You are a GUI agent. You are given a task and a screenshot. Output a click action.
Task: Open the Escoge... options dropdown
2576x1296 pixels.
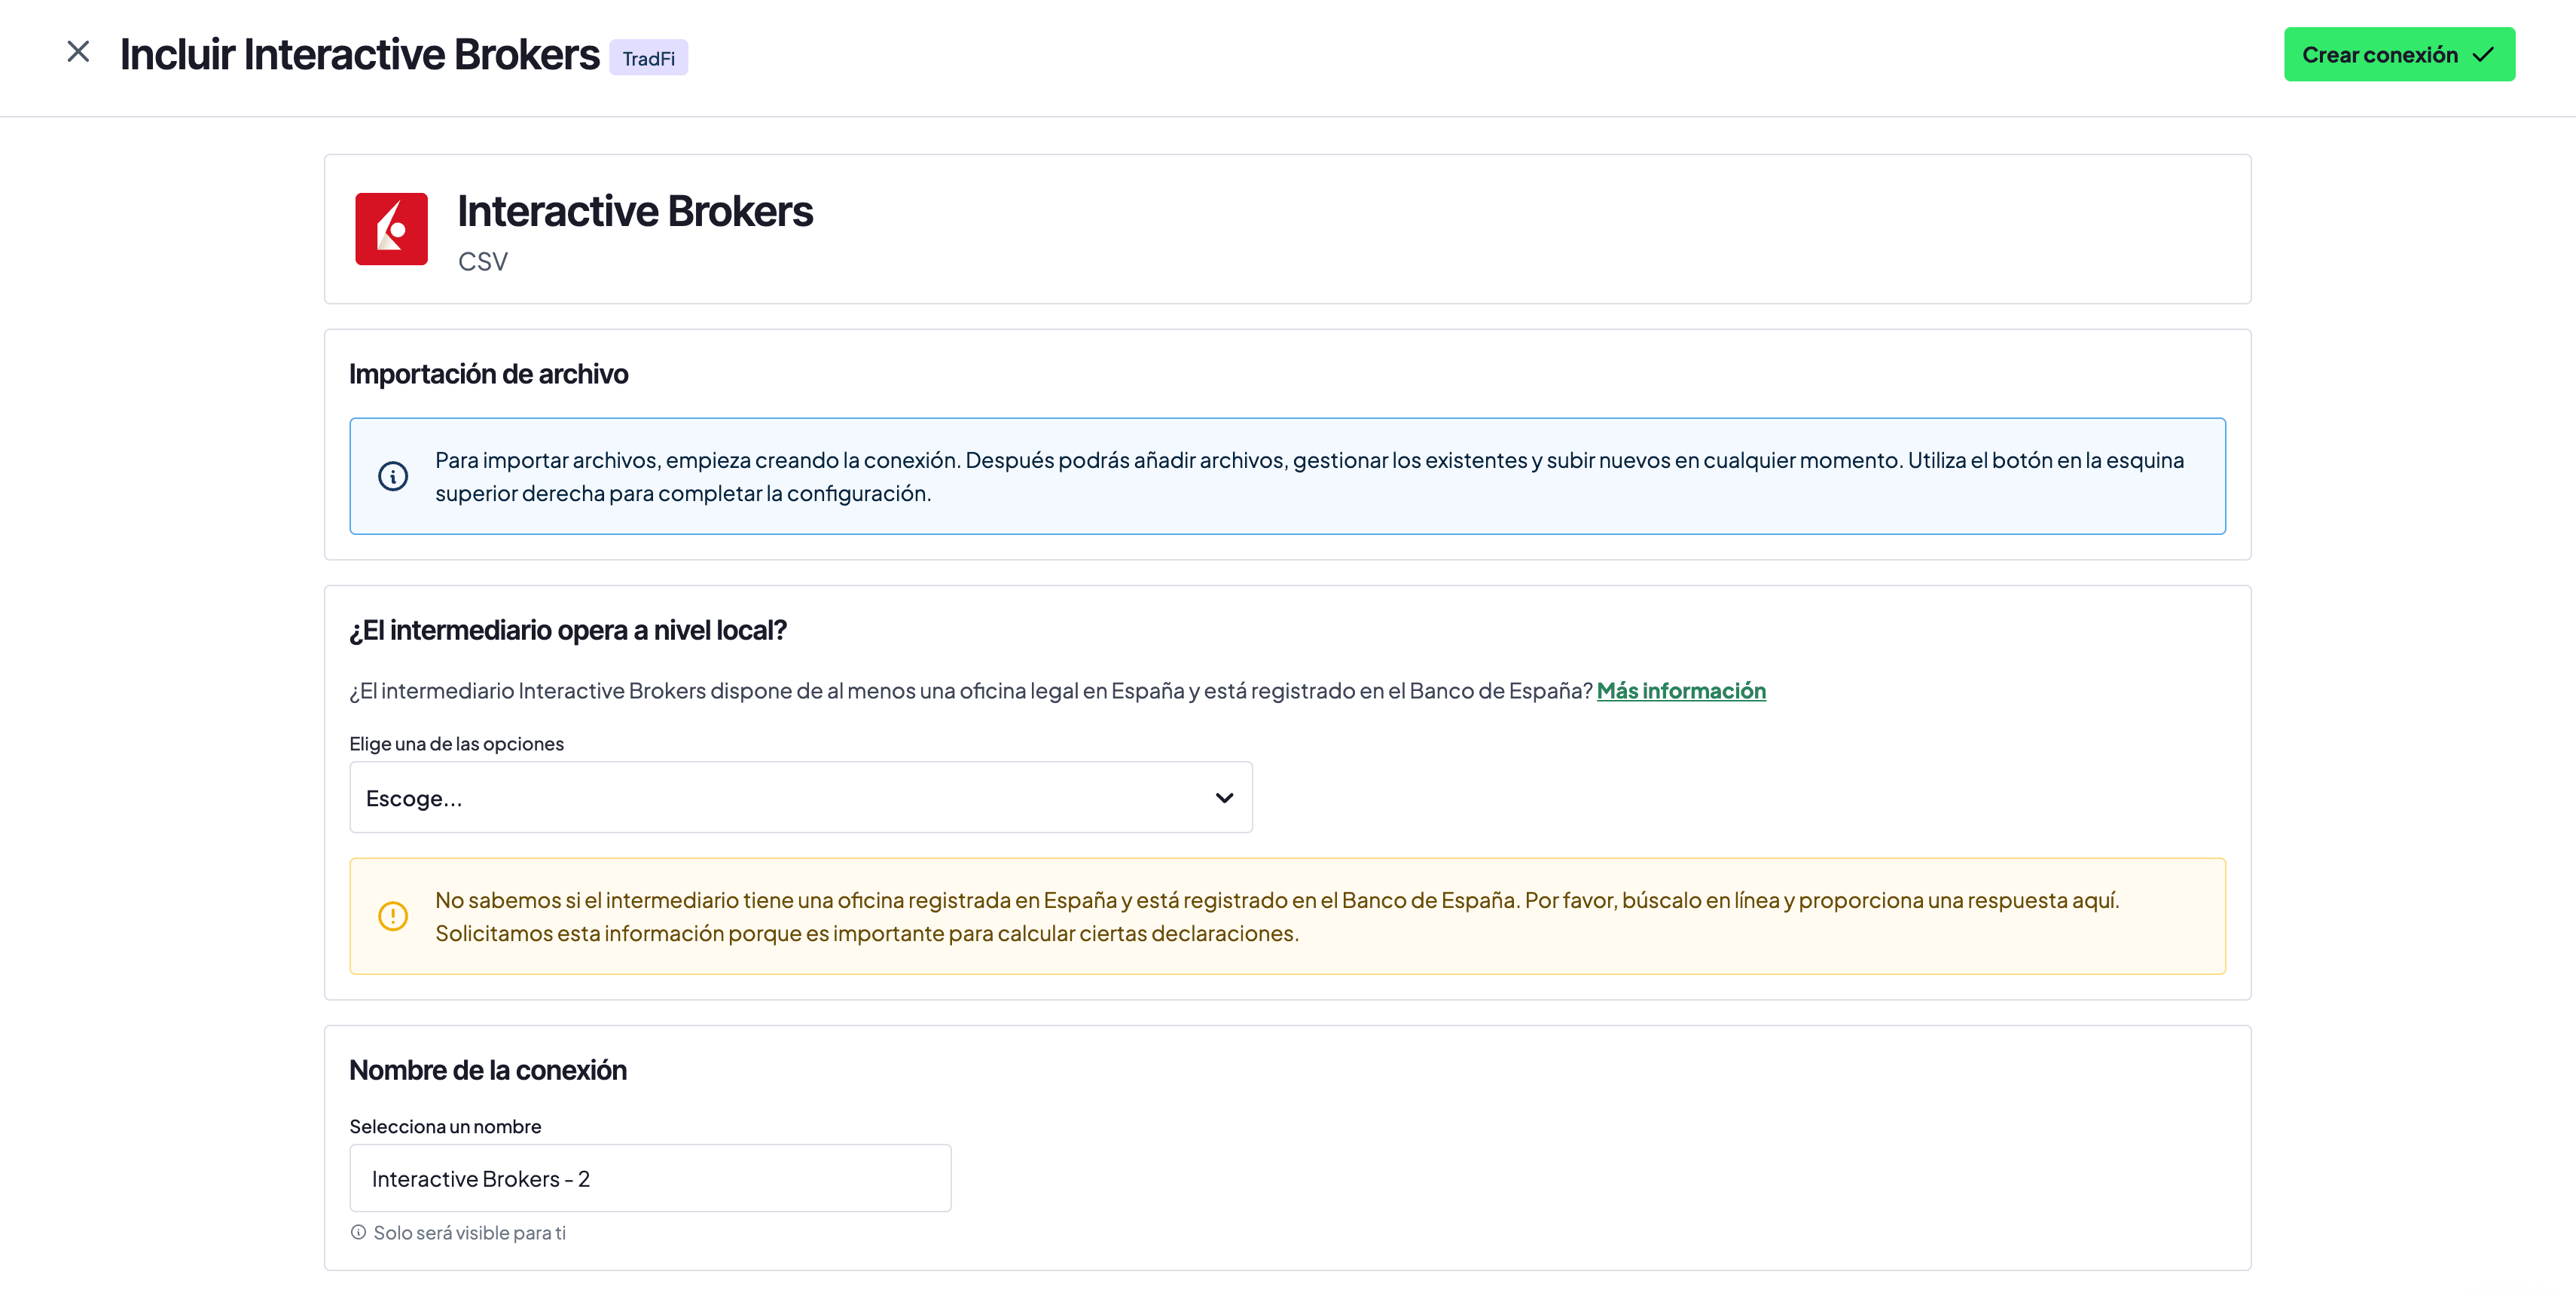tap(800, 798)
